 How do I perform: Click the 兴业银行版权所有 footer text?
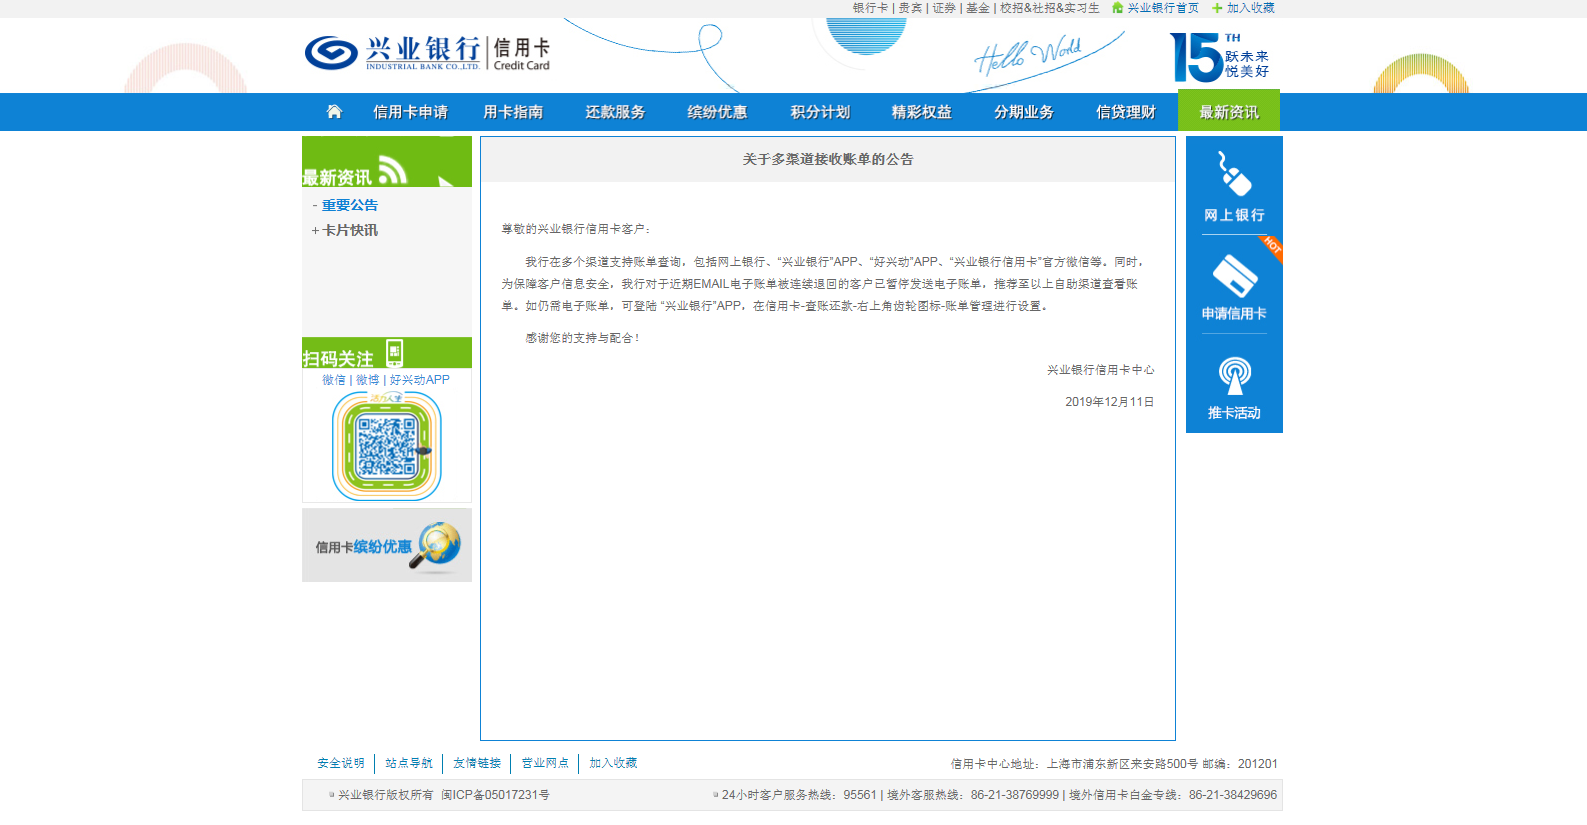point(385,795)
